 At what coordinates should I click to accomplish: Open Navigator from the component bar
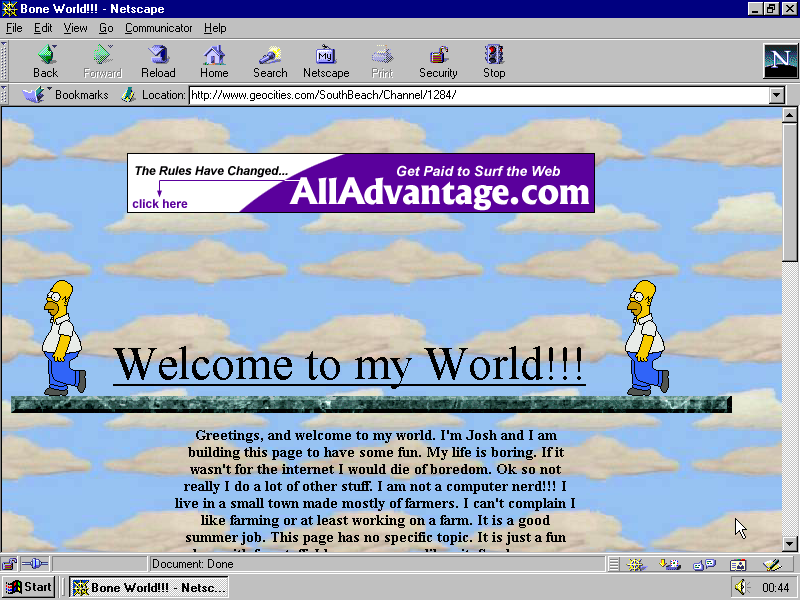point(636,564)
